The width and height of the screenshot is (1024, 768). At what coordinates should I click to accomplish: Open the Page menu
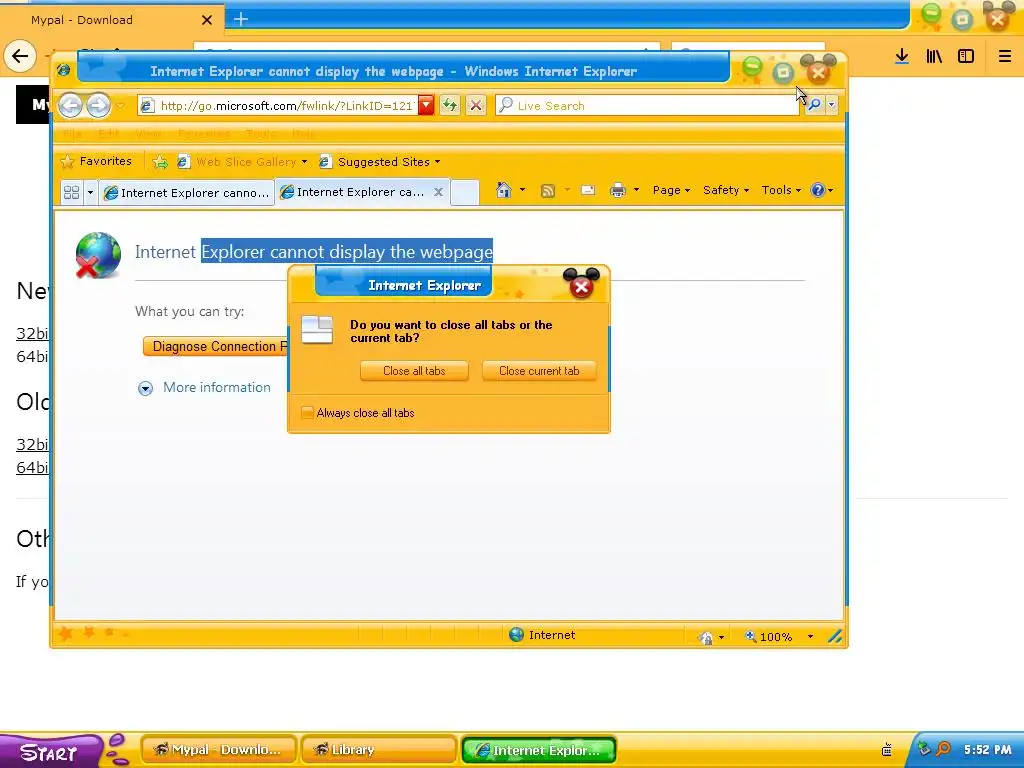coord(671,190)
